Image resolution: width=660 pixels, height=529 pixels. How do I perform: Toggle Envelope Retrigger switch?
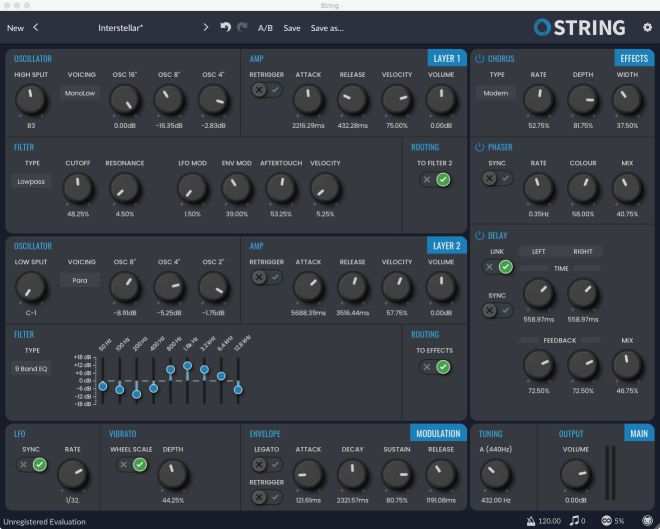click(x=267, y=497)
